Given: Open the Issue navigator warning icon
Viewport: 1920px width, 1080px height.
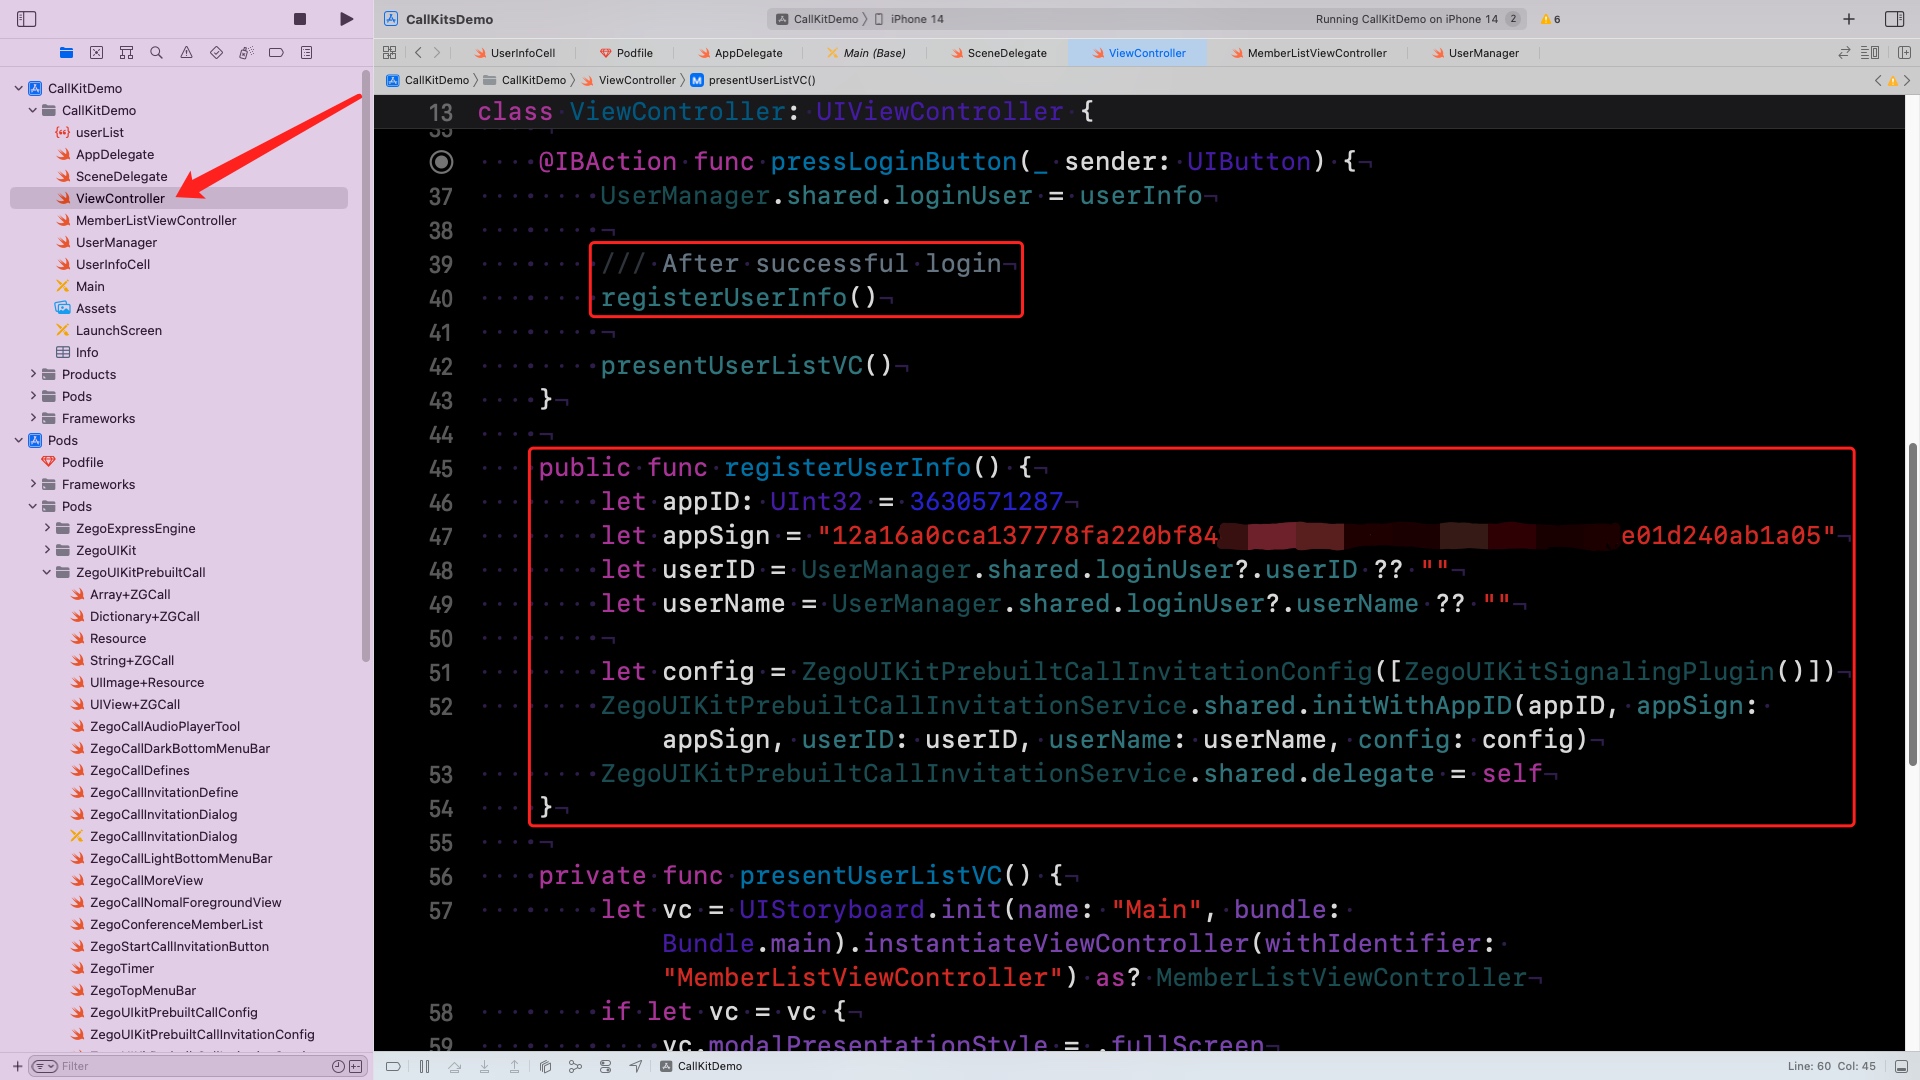Looking at the screenshot, I should click(x=186, y=53).
